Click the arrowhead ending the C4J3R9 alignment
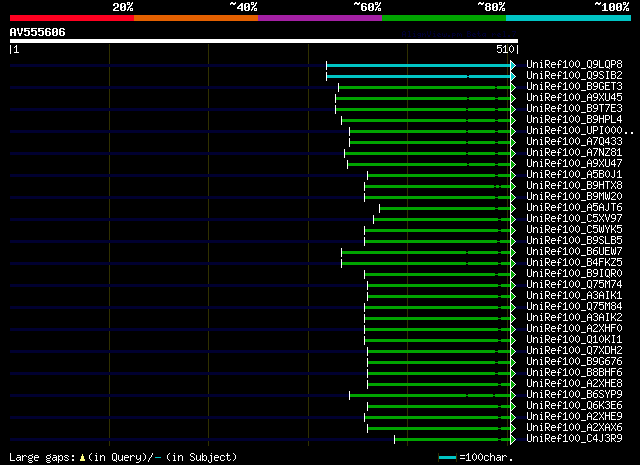The height and width of the screenshot is (465, 640). (x=513, y=440)
